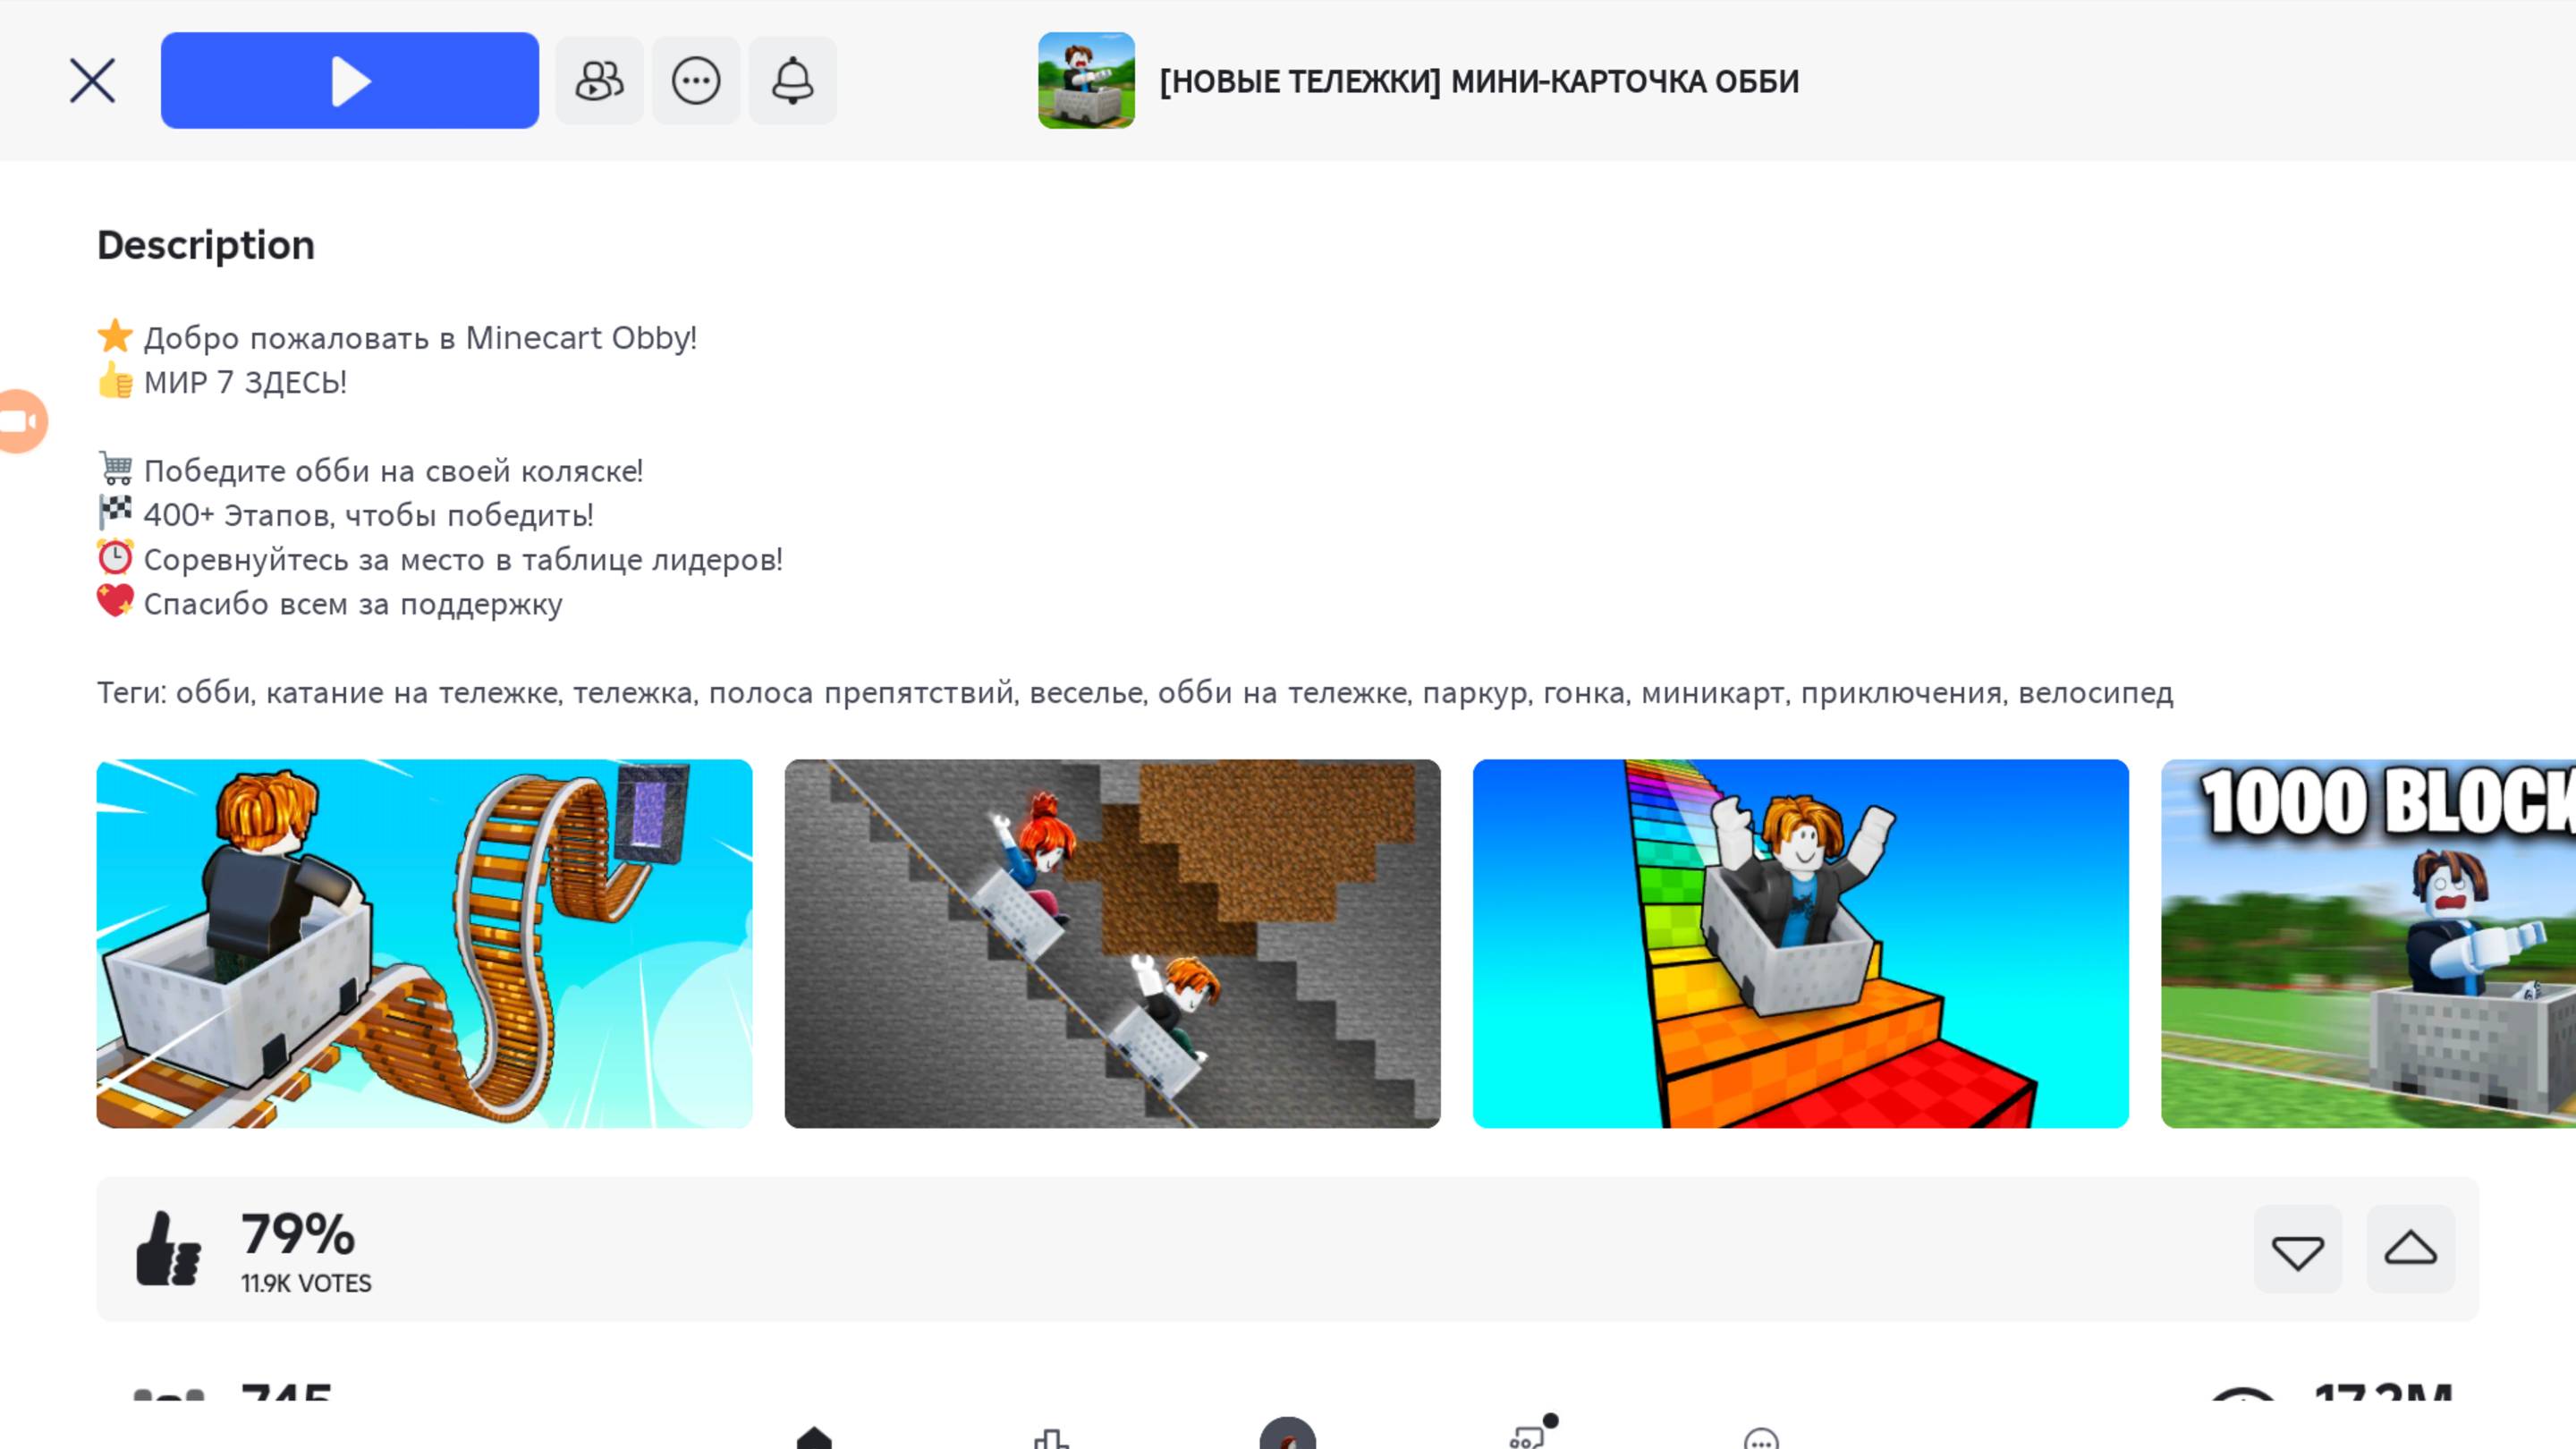Screen dimensions: 2576x1449
Task: Select "Соревнуйтесь за место в таблице лидеров!"
Action: point(463,559)
